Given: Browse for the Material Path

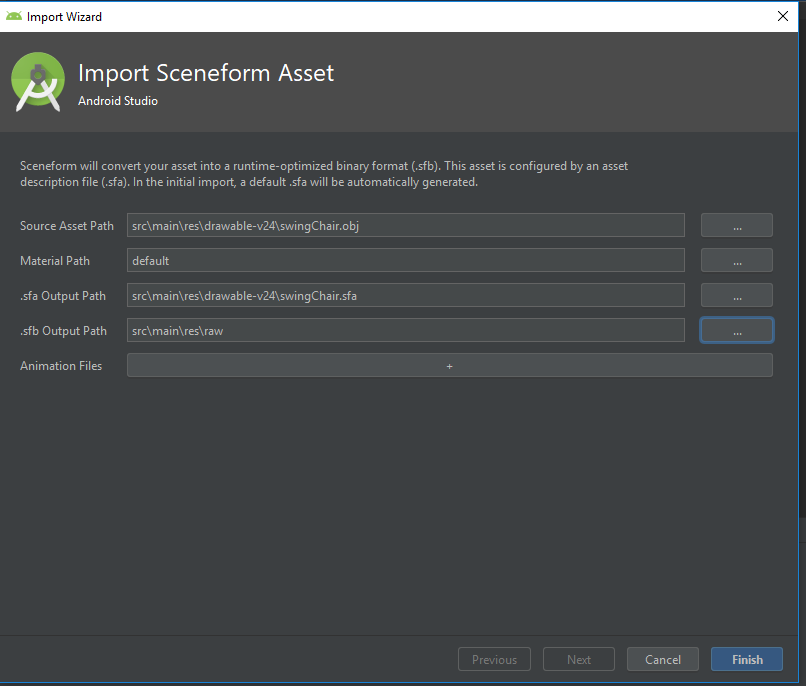Looking at the screenshot, I should 737,261.
